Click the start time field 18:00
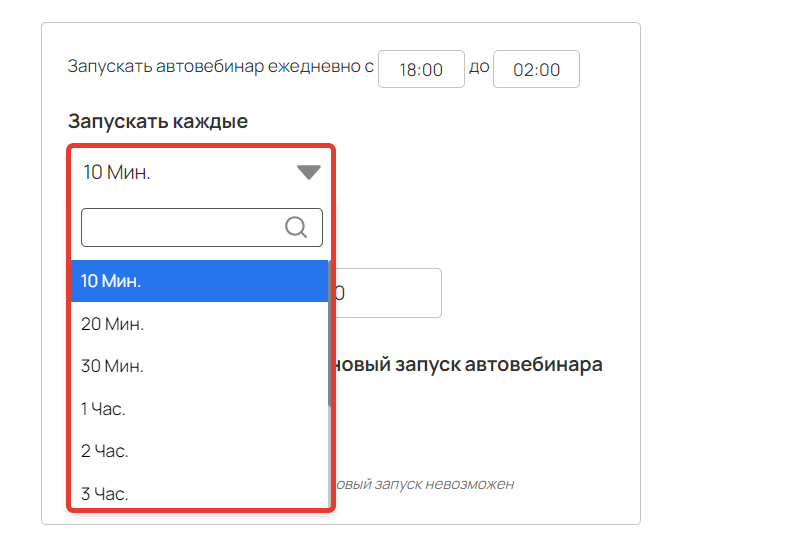Image resolution: width=803 pixels, height=536 pixels. [x=421, y=69]
